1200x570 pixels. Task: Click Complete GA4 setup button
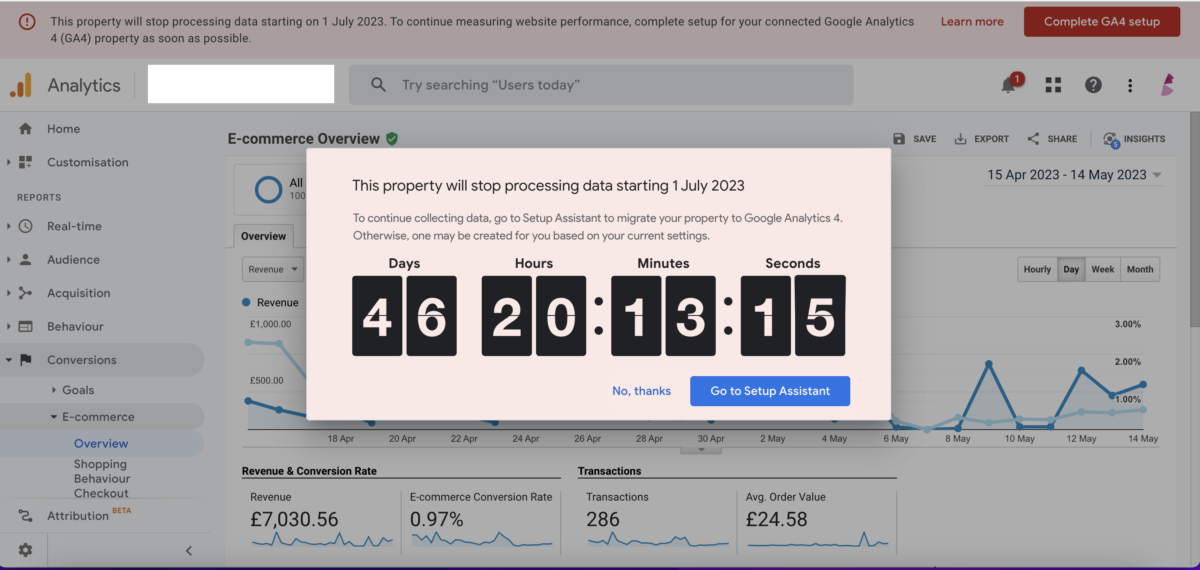(x=1102, y=22)
